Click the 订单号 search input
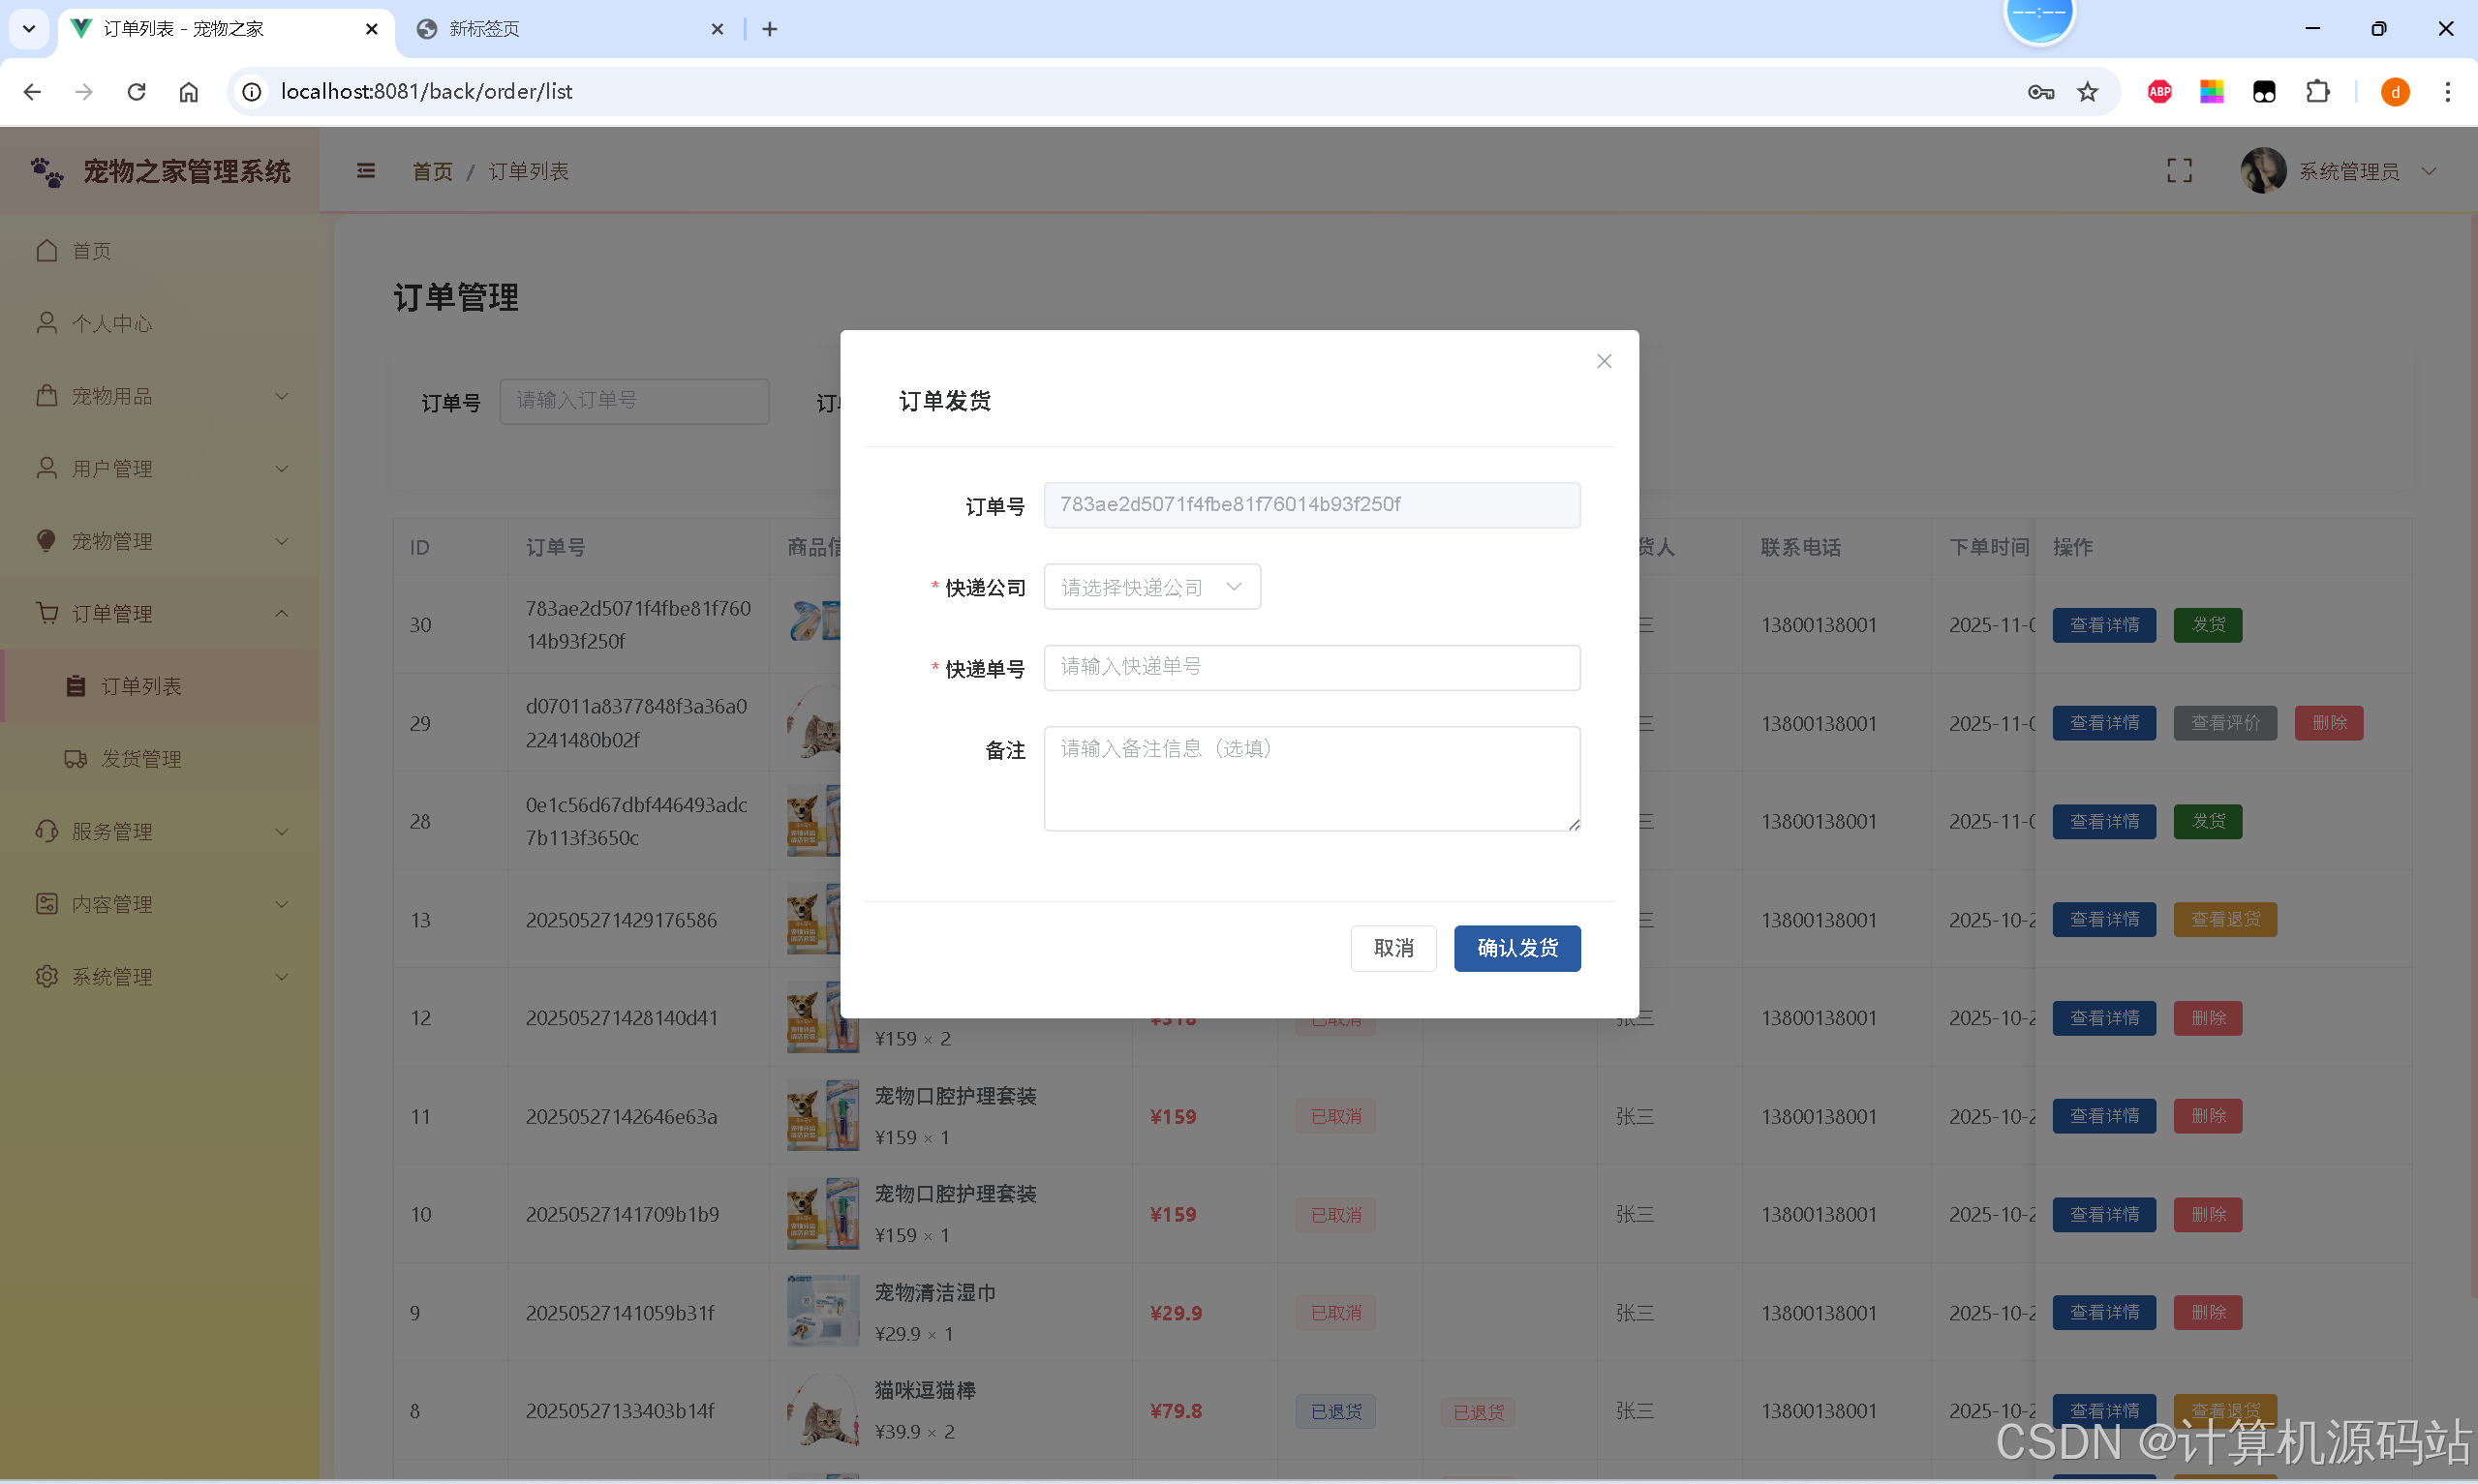This screenshot has width=2478, height=1484. click(x=634, y=401)
